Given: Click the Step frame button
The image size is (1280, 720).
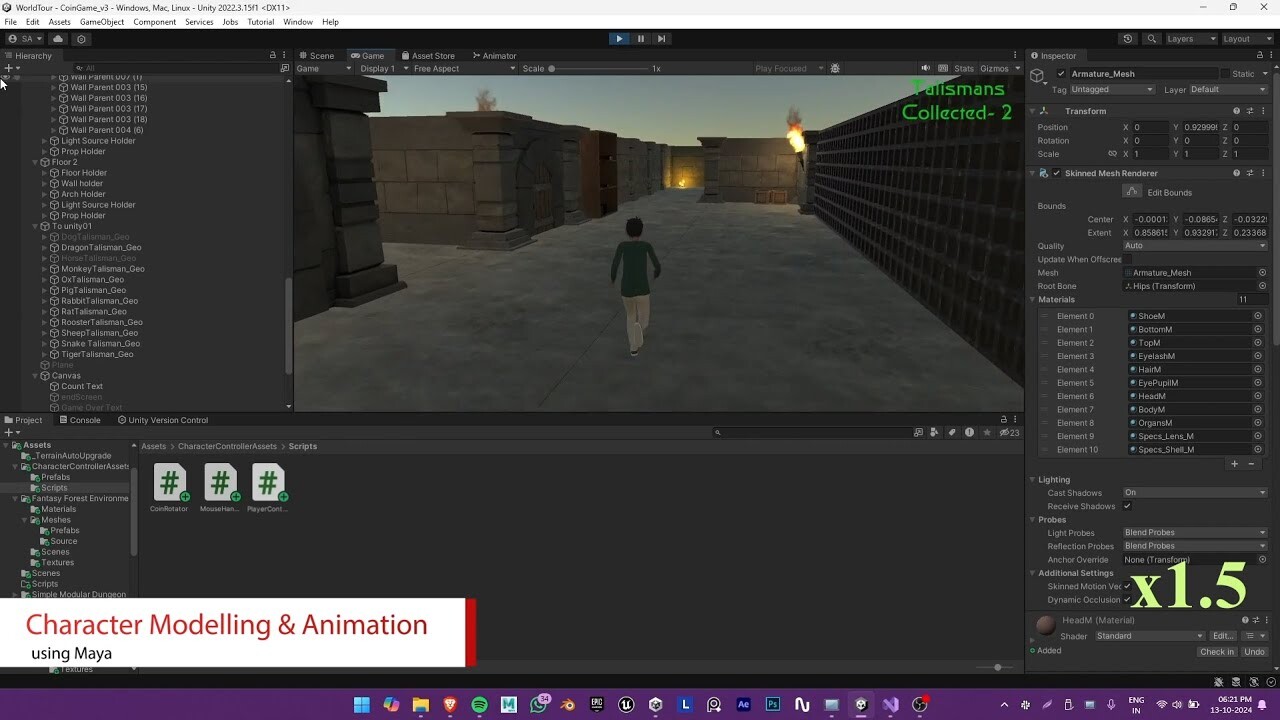Looking at the screenshot, I should click(661, 38).
